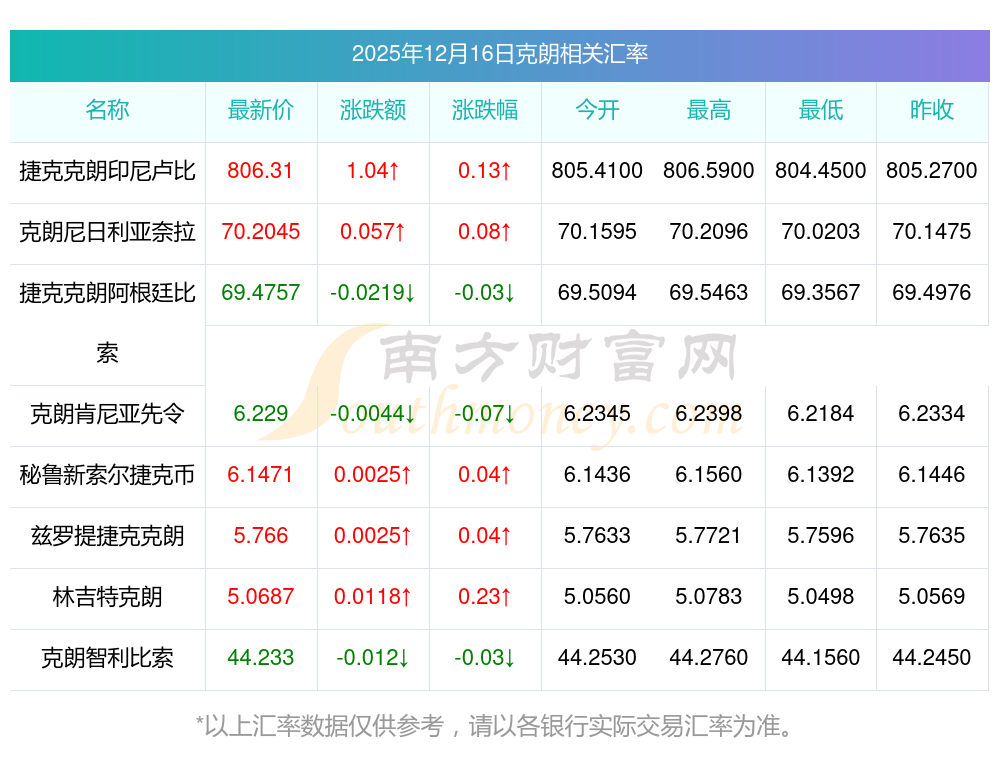Select the 涨跌幅 column header
This screenshot has height=757, width=1000.
click(485, 110)
